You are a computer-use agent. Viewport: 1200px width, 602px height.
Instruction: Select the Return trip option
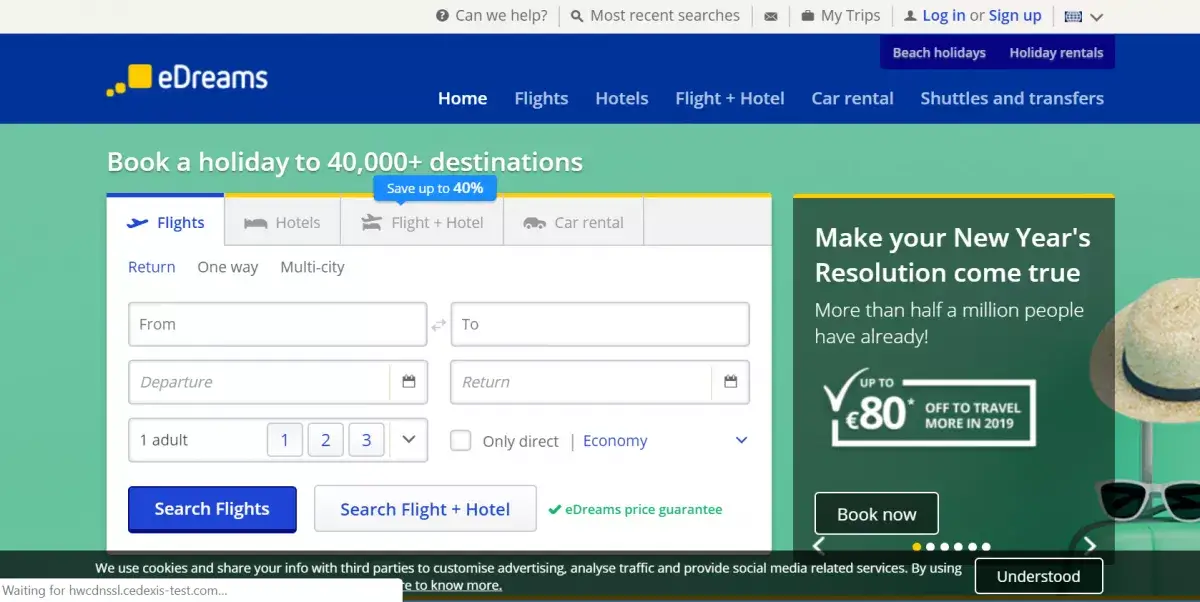(x=152, y=267)
